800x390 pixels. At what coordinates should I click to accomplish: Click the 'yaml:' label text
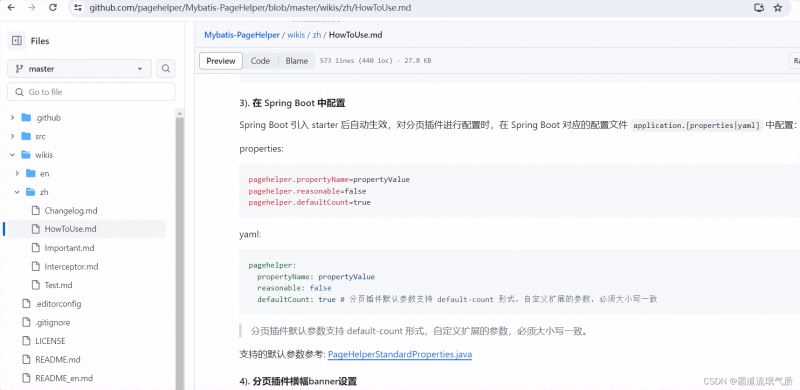click(250, 234)
